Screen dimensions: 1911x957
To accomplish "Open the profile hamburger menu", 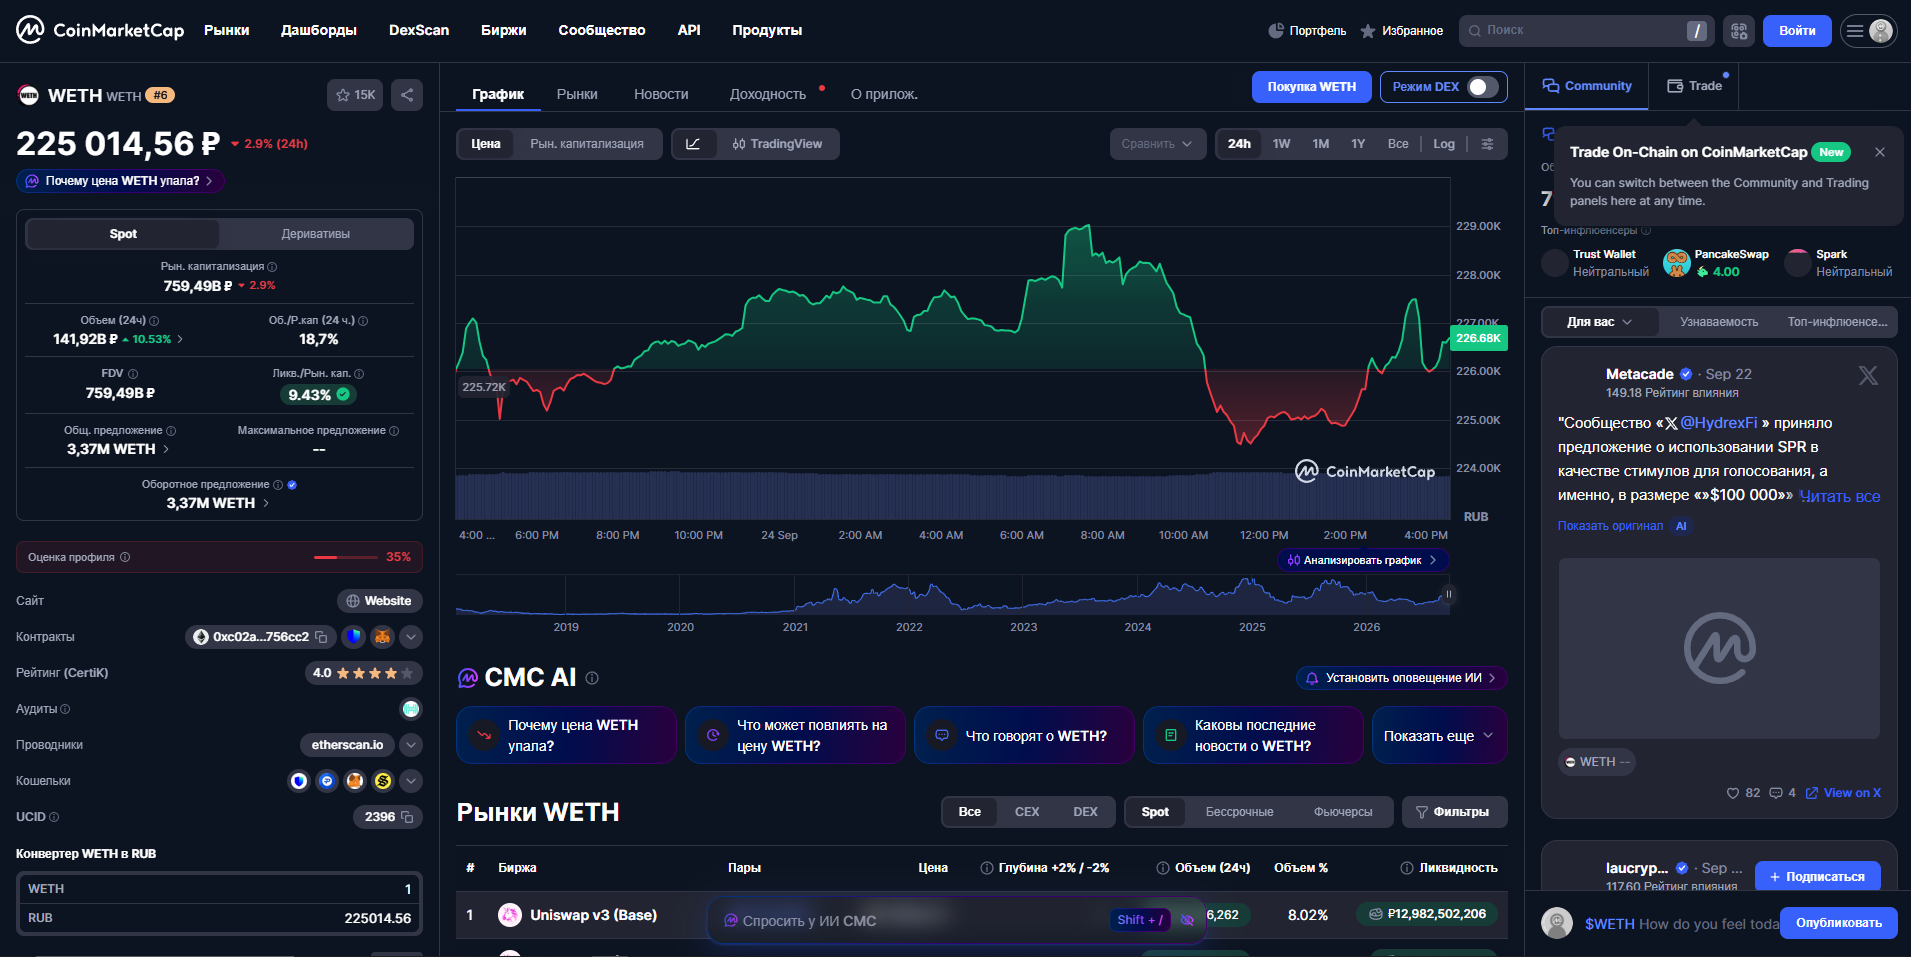I will 1867,31.
